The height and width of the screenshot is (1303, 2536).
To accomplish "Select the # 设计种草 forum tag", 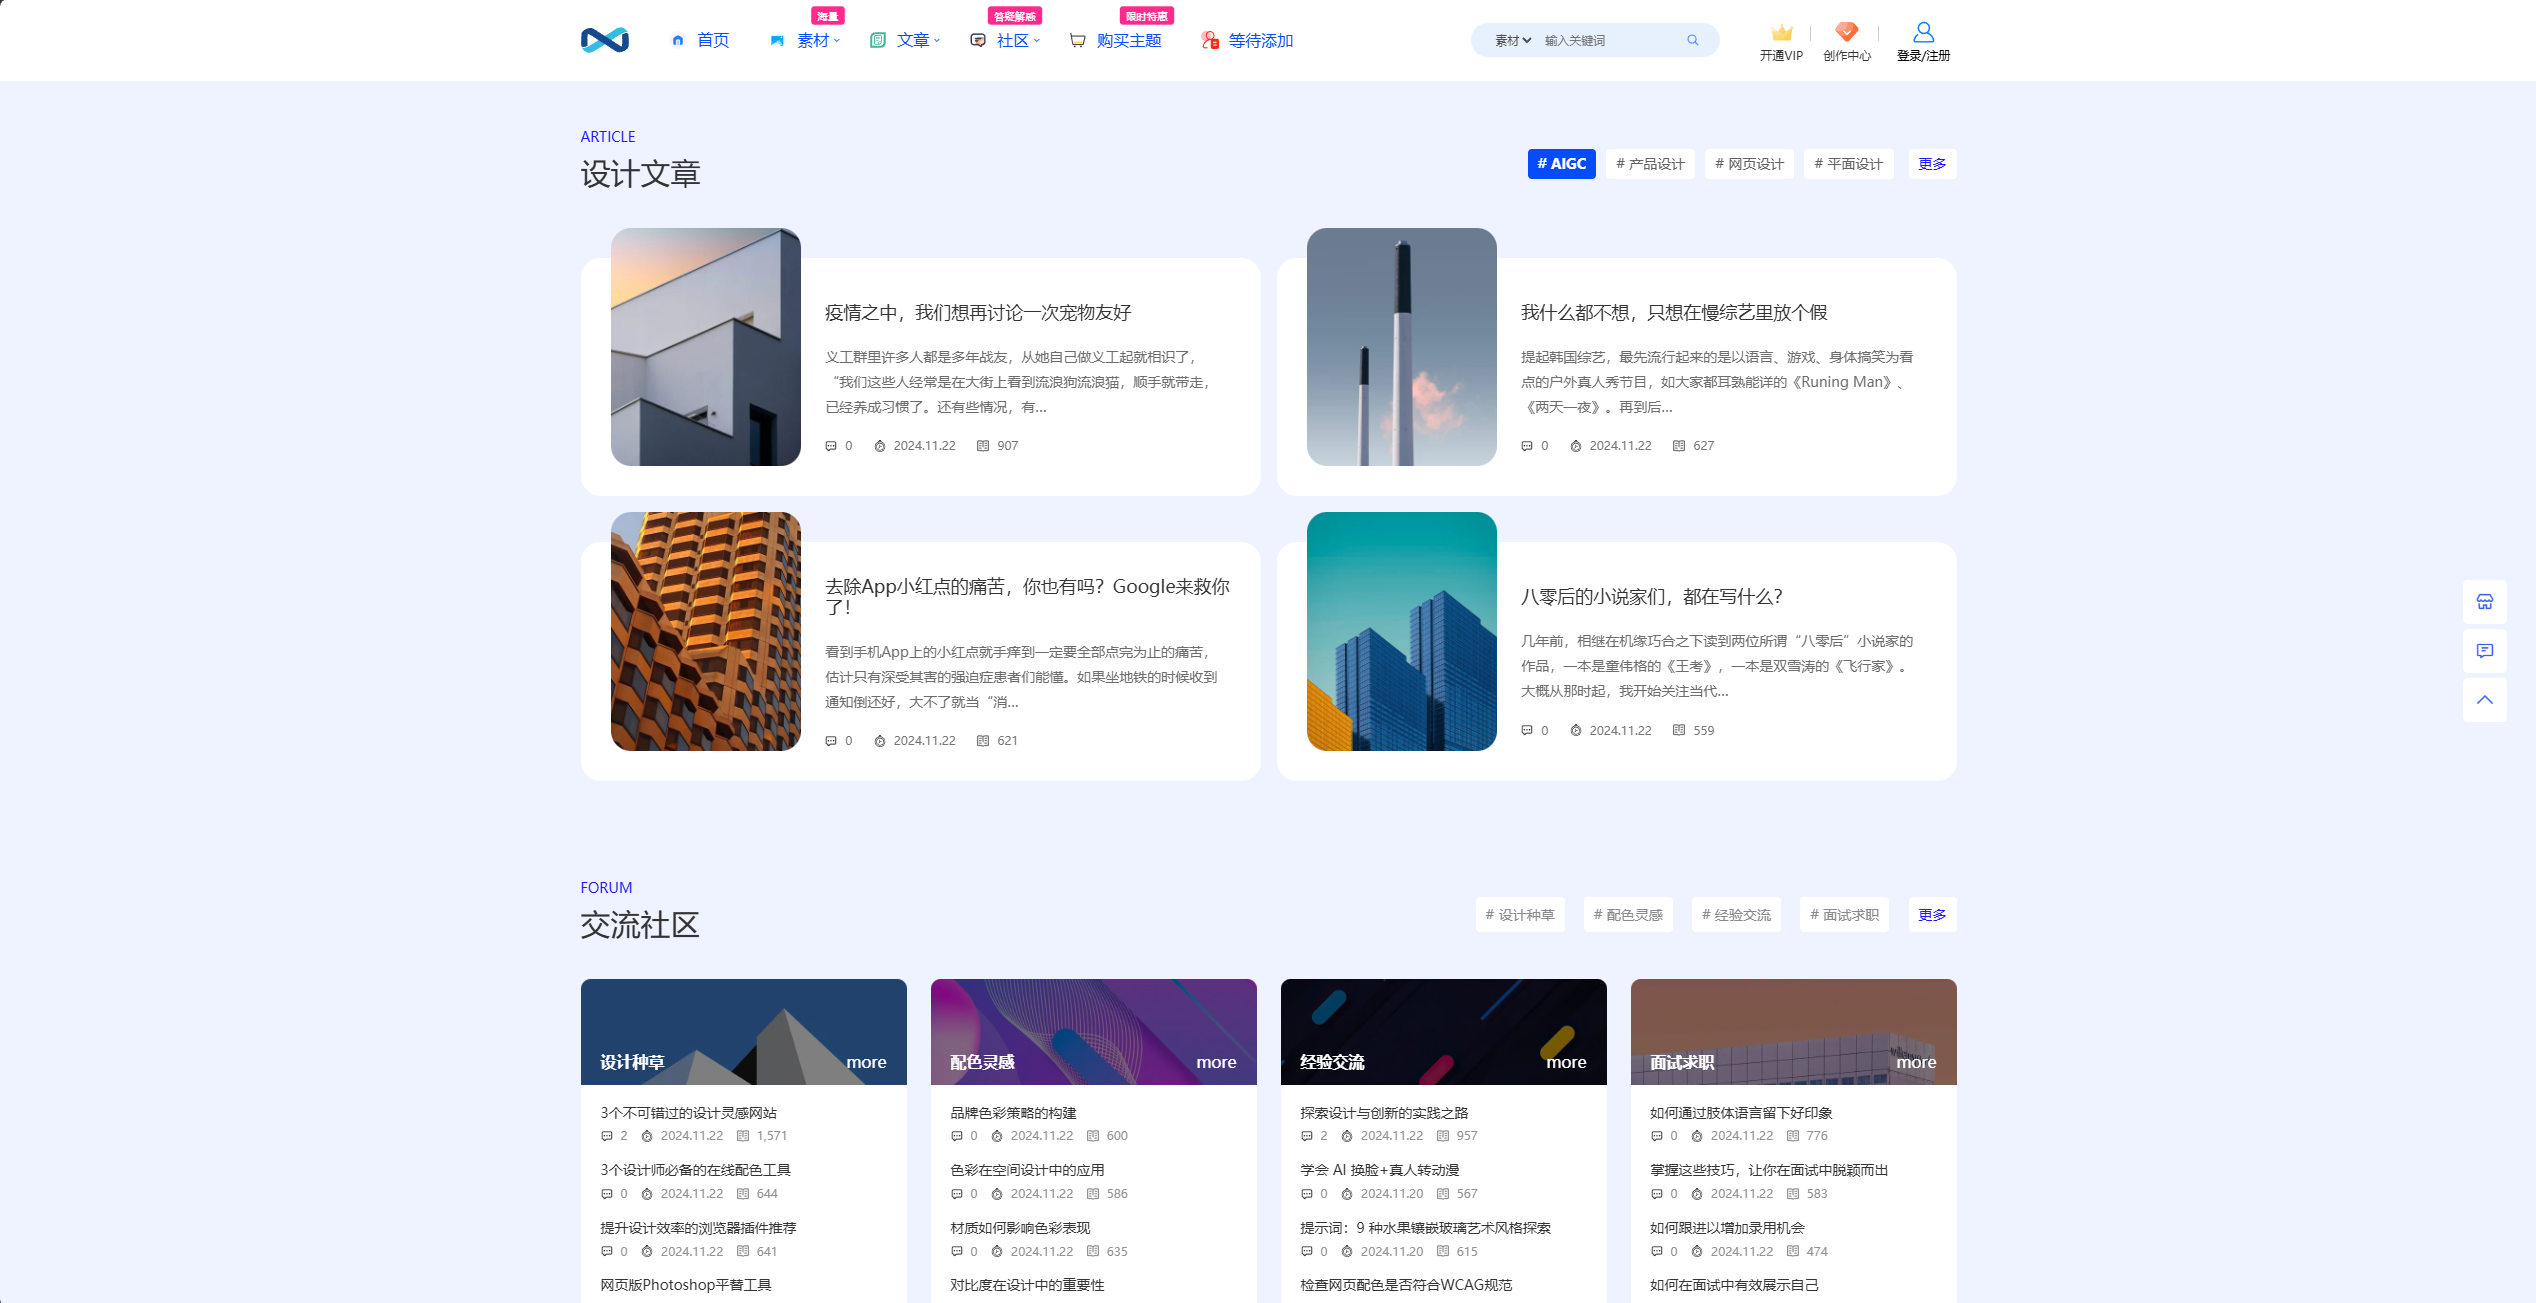I will coord(1520,915).
